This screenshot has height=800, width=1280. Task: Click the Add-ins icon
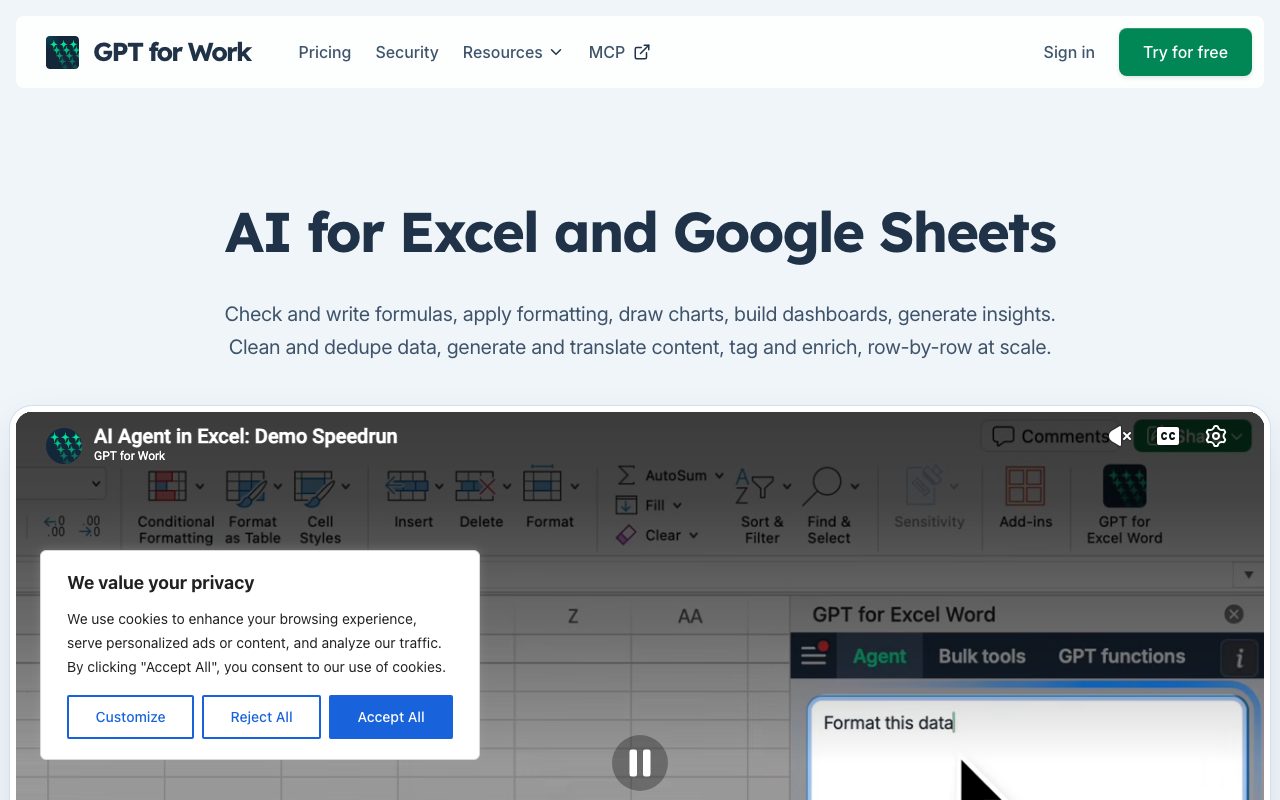tap(1025, 487)
